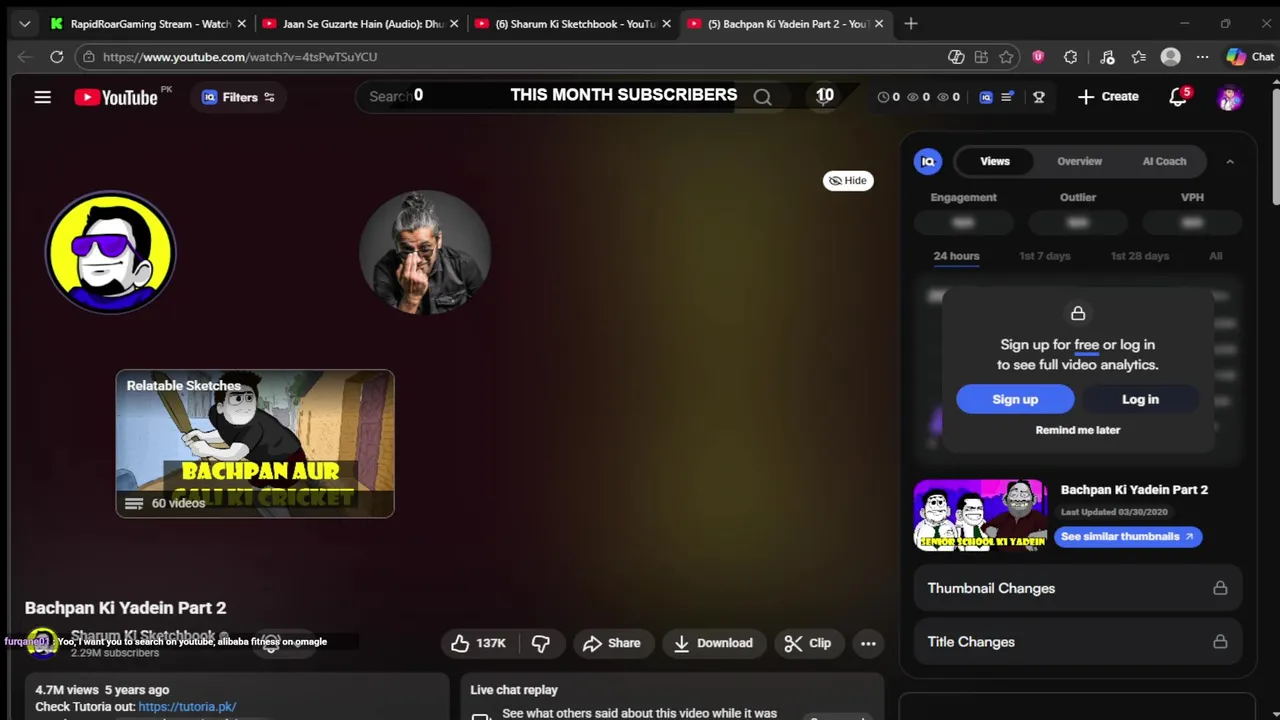
Task: Open browser settings and more menu
Action: tap(1203, 57)
